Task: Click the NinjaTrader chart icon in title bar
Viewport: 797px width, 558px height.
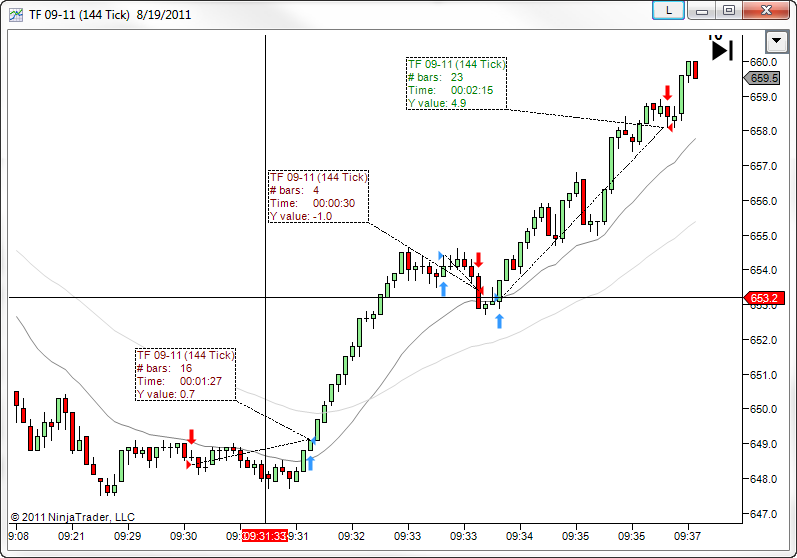Action: pos(16,15)
